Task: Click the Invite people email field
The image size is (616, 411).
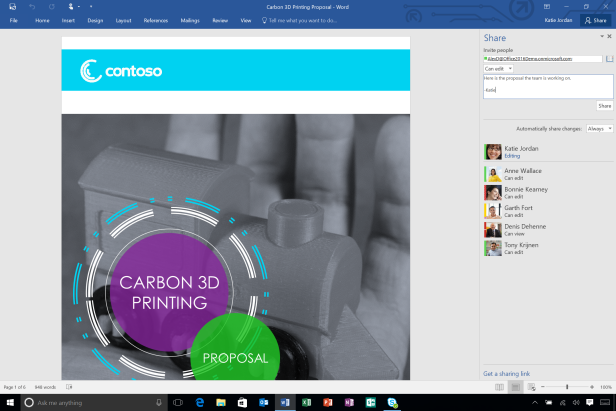Action: (x=543, y=59)
